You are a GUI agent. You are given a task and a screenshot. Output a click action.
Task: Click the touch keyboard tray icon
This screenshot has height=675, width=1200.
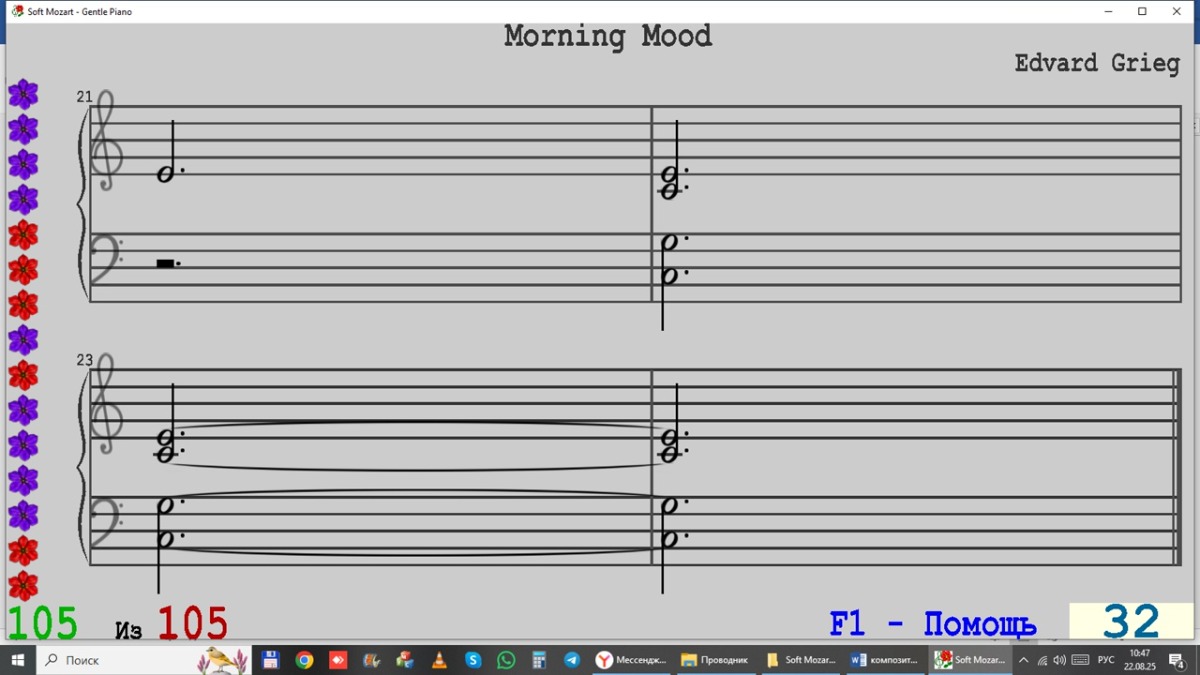tap(1080, 660)
